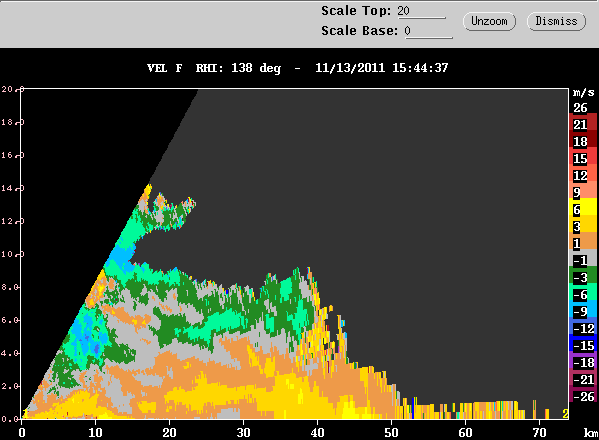Select the 12 m/s orange-red legend swatch

[583, 172]
